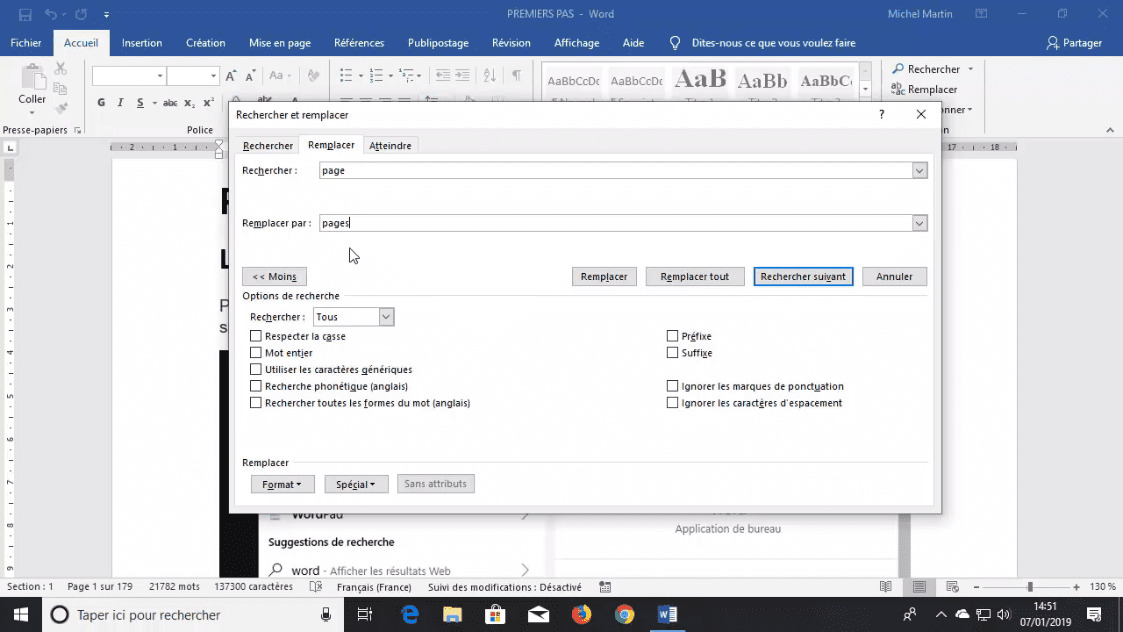Click the Cut scissors icon
Image resolution: width=1123 pixels, height=632 pixels.
click(x=61, y=69)
